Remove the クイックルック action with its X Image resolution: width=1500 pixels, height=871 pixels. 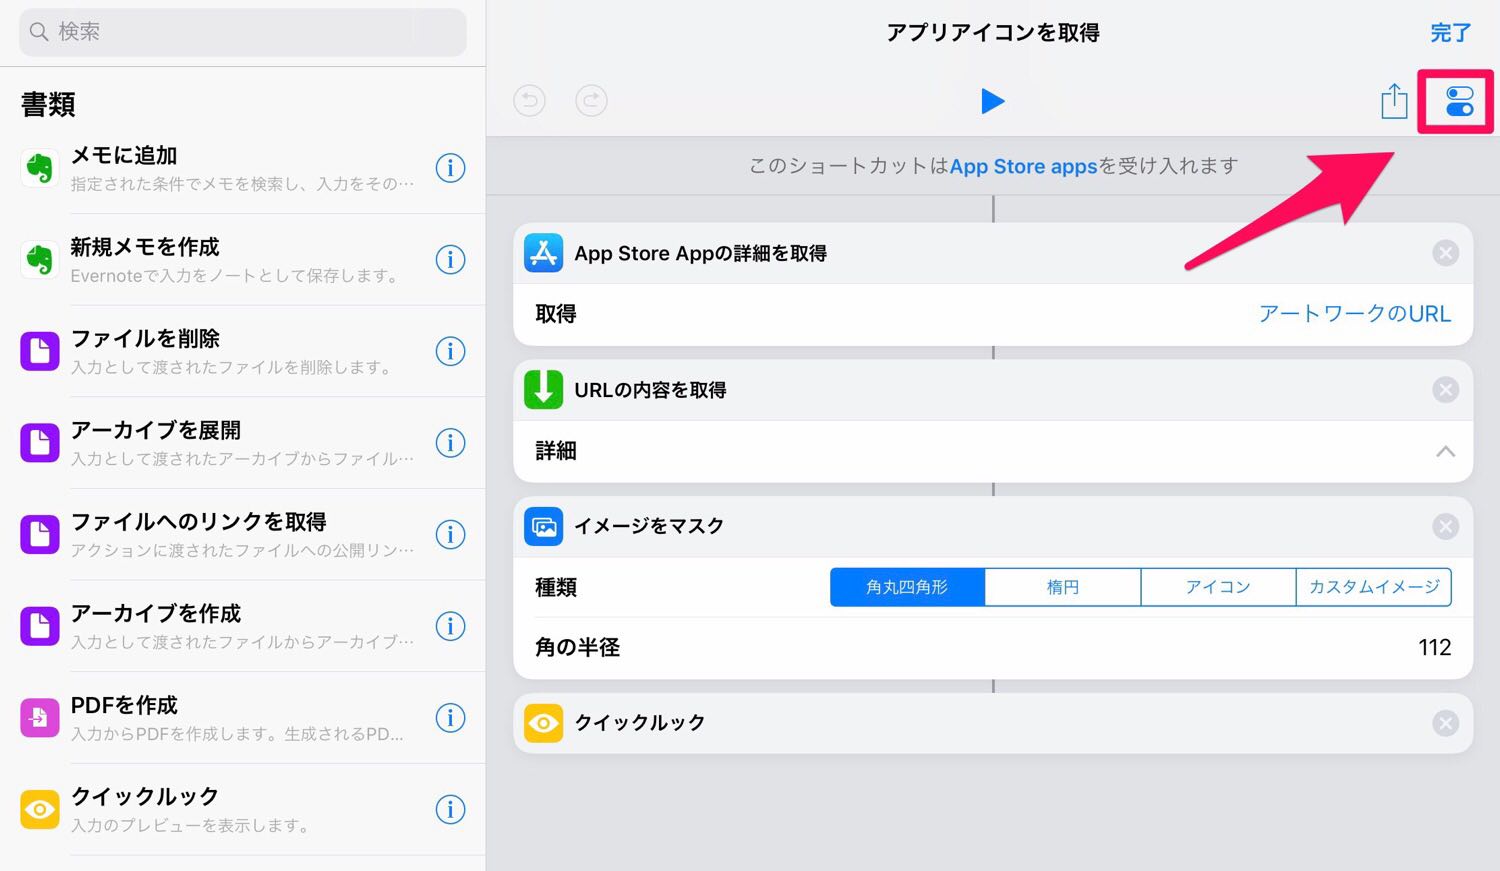[1445, 723]
